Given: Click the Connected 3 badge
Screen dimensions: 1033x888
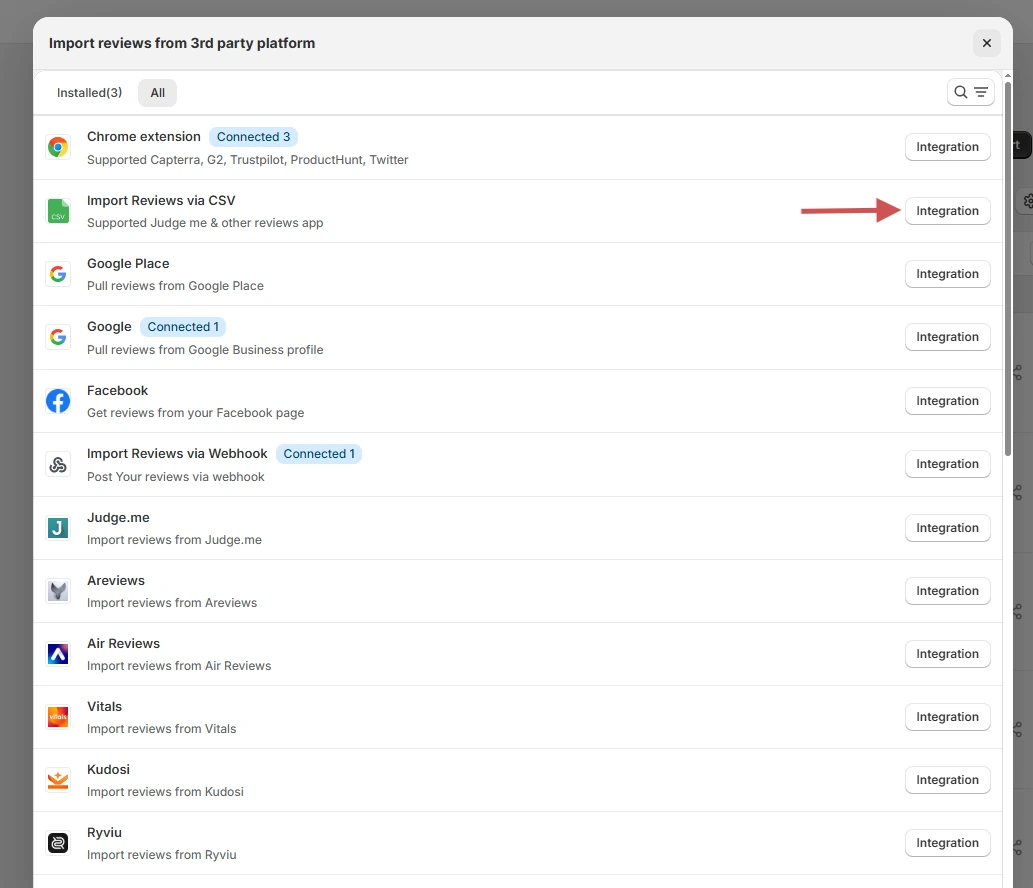Looking at the screenshot, I should [254, 136].
